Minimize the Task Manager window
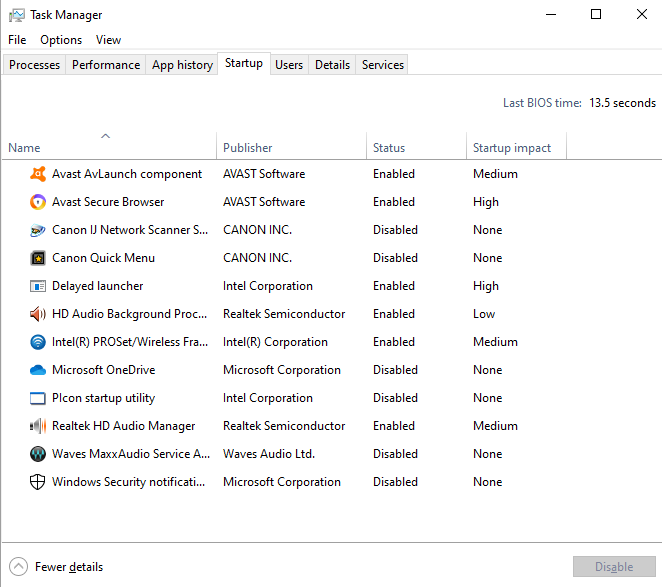Image resolution: width=662 pixels, height=587 pixels. click(551, 14)
